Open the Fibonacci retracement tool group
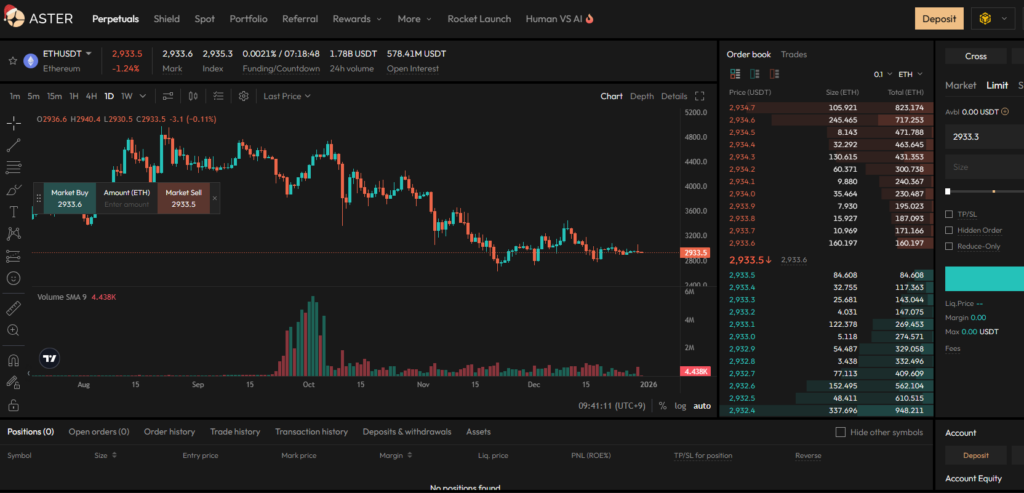Screen dimensions: 1024x493 pos(13,167)
